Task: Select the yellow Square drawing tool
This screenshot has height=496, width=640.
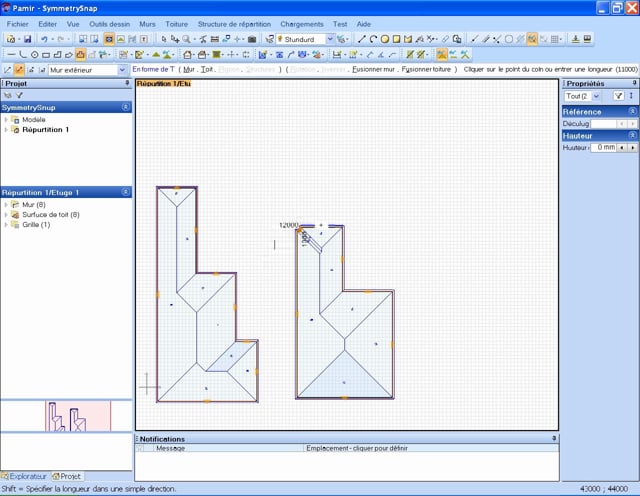Action: click(396, 39)
